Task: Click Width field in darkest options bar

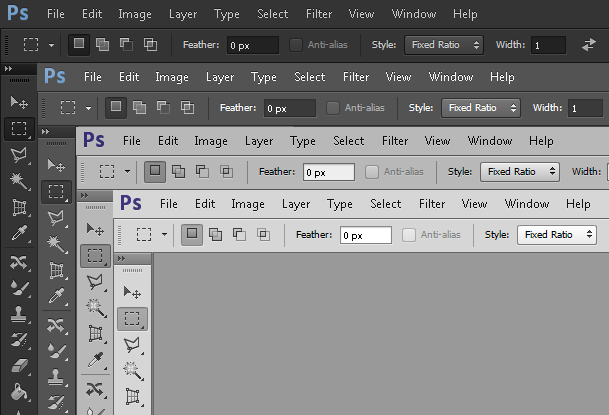Action: click(548, 45)
